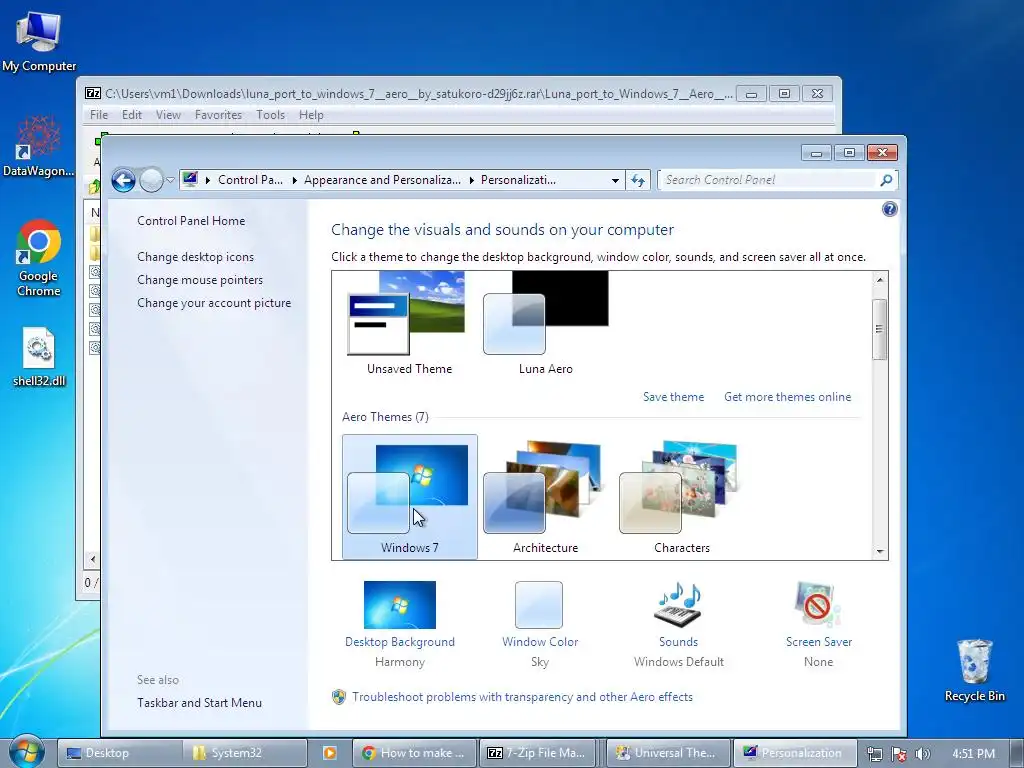Open Edit menu in 7-Zip window

tap(132, 115)
